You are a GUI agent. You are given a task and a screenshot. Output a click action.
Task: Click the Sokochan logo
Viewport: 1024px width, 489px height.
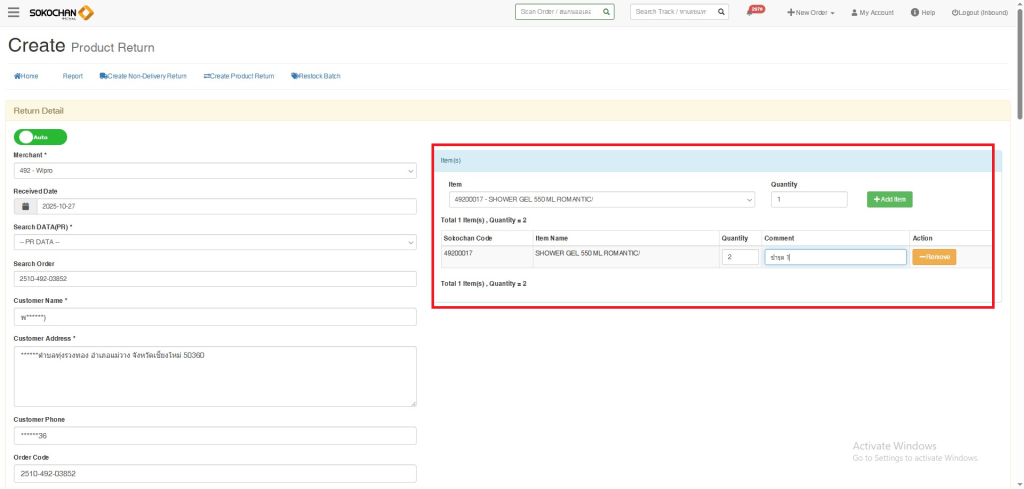[x=62, y=12]
